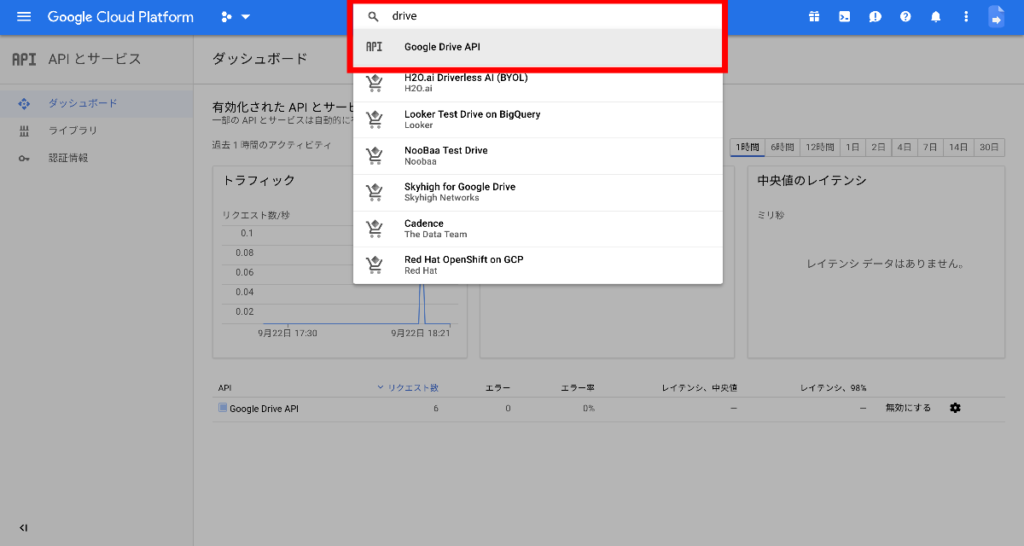Screen dimensions: 1024x546
Task: Select Skyhigh for Google Drive result
Action: pyautogui.click(x=537, y=192)
